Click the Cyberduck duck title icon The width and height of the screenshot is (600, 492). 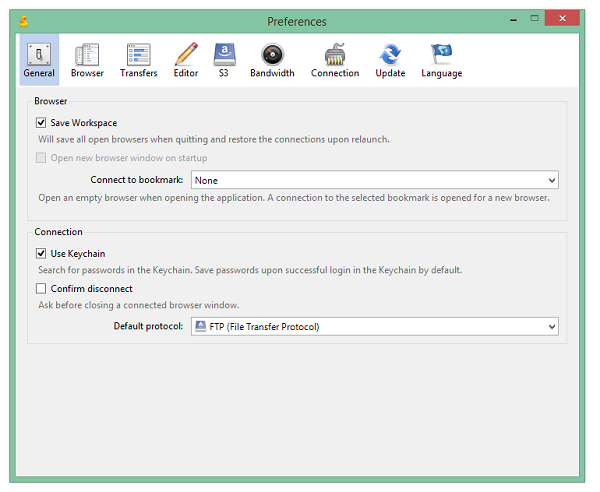tap(24, 21)
